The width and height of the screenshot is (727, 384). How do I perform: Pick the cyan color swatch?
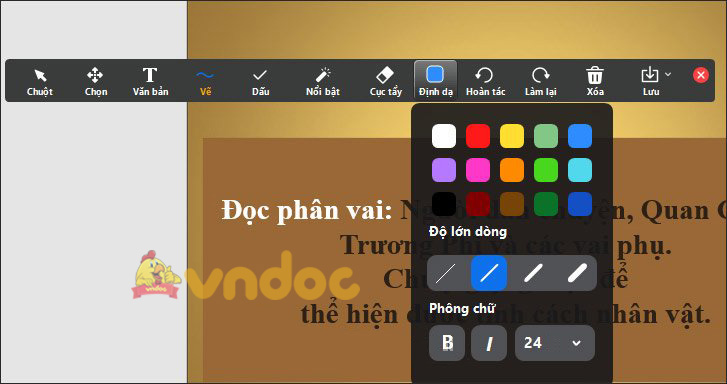point(580,170)
